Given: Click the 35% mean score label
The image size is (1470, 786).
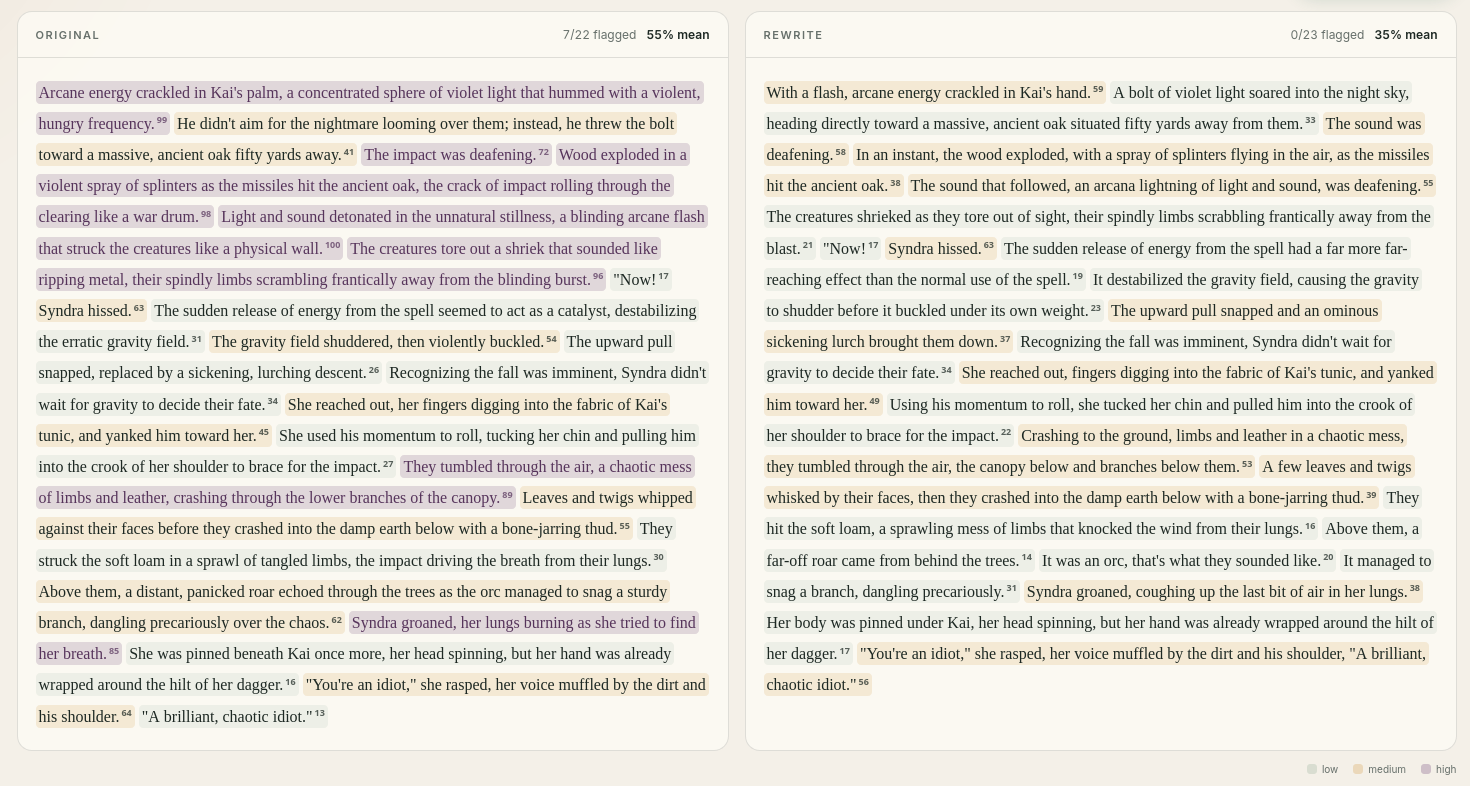Looking at the screenshot, I should click(1406, 35).
